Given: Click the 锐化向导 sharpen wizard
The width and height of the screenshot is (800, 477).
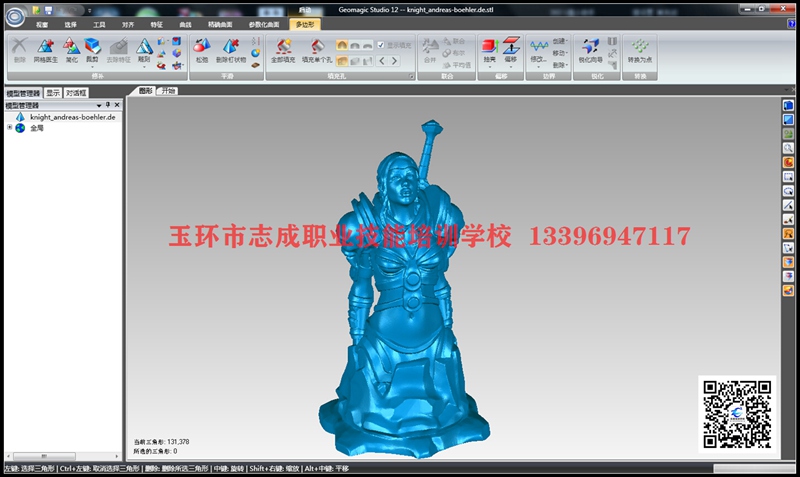Looking at the screenshot, I should coord(590,51).
